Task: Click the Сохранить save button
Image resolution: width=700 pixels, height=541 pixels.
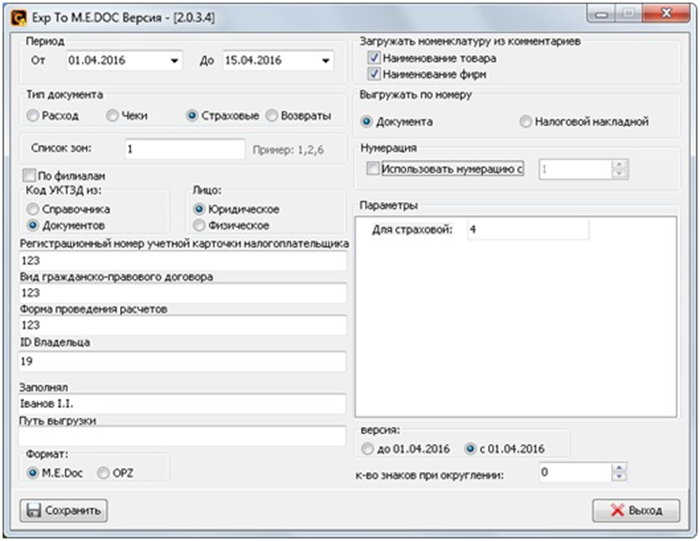Action: point(64,510)
